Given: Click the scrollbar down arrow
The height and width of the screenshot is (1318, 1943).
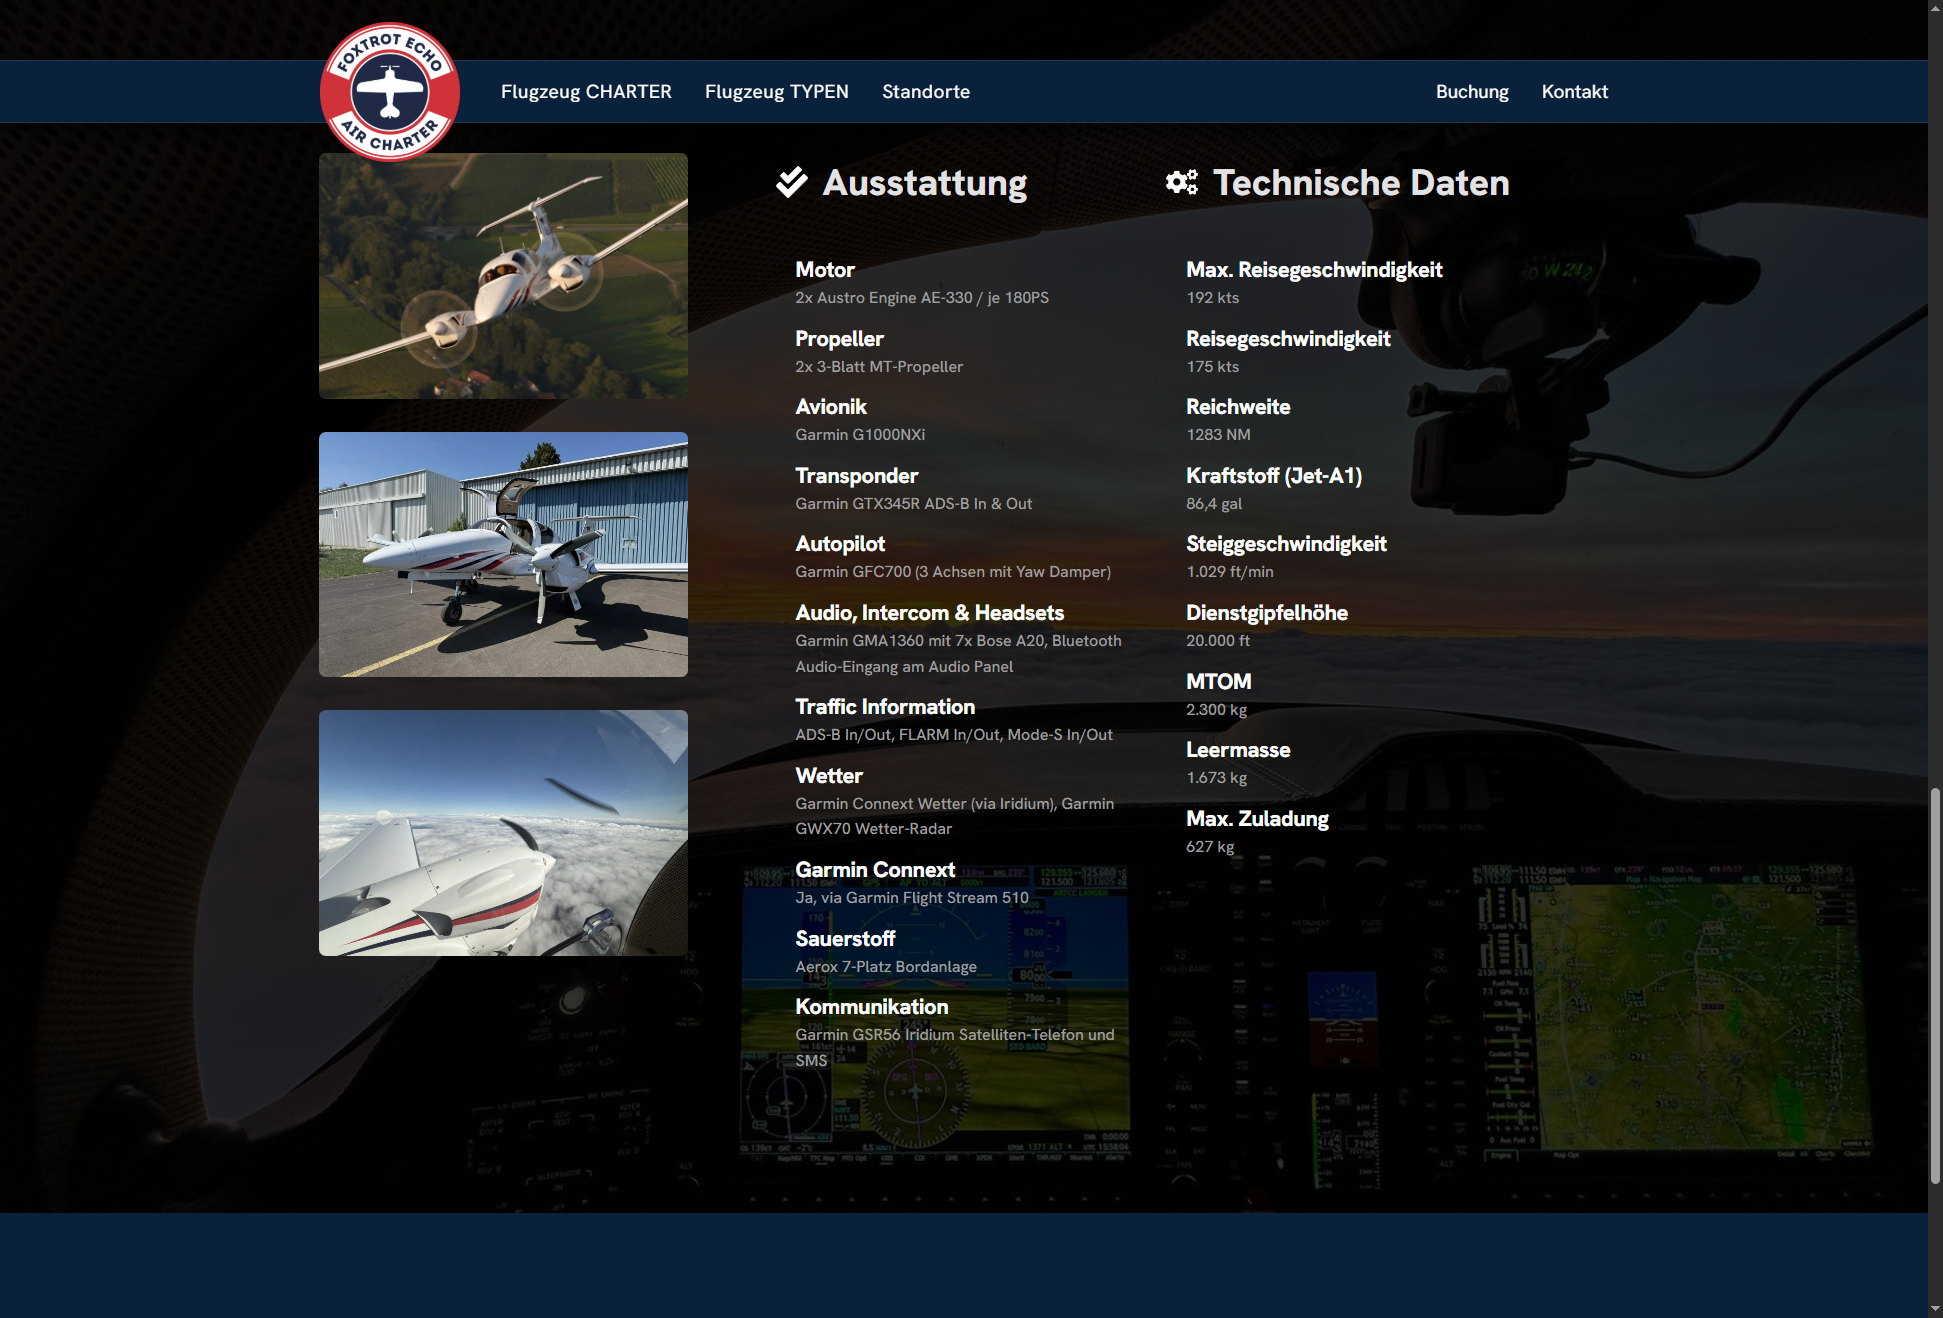Looking at the screenshot, I should click(1935, 1308).
